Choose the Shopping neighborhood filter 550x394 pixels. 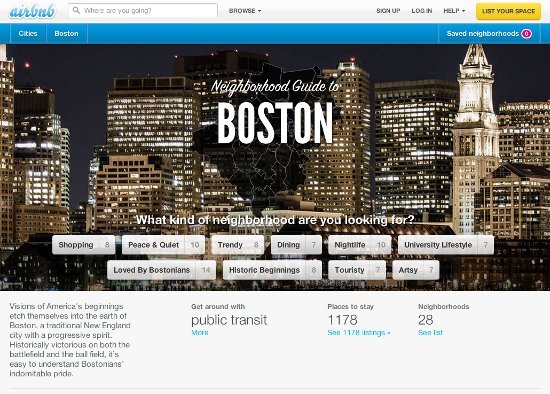(83, 245)
